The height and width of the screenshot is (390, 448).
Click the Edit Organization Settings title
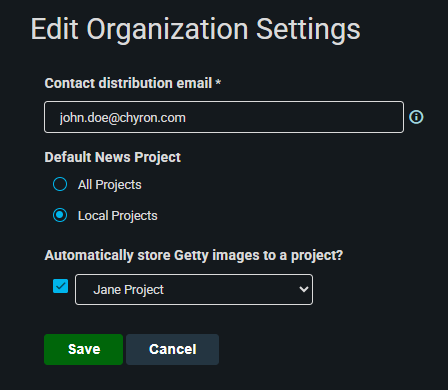(196, 29)
